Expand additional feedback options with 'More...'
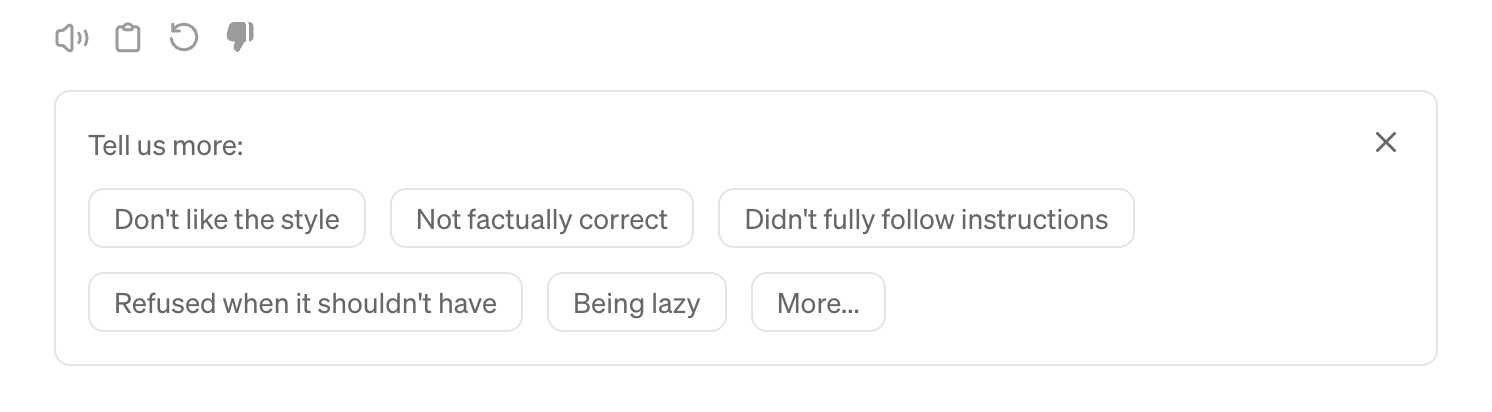The image size is (1492, 412). [818, 303]
